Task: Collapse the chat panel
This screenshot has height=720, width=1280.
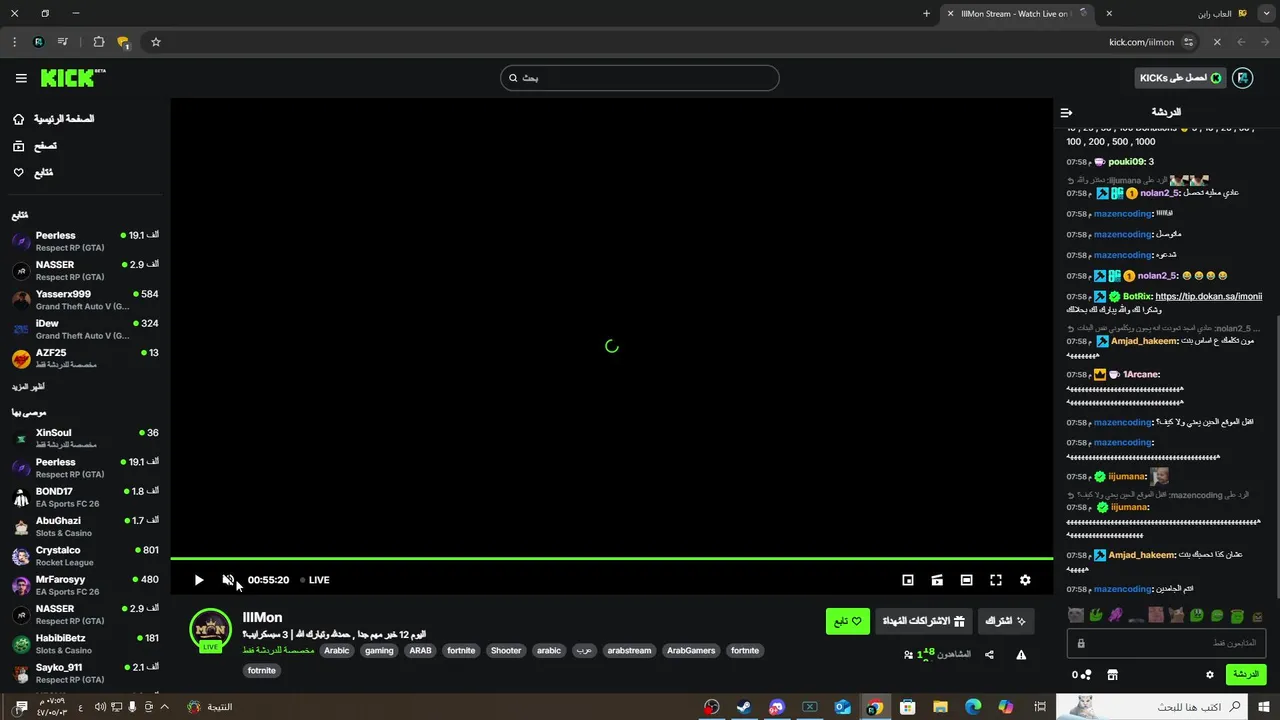Action: (x=1066, y=112)
